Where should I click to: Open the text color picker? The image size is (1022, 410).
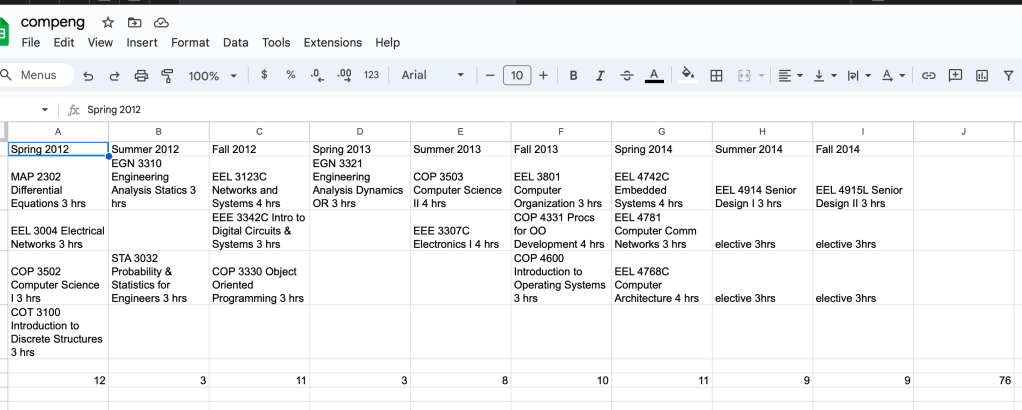654,76
